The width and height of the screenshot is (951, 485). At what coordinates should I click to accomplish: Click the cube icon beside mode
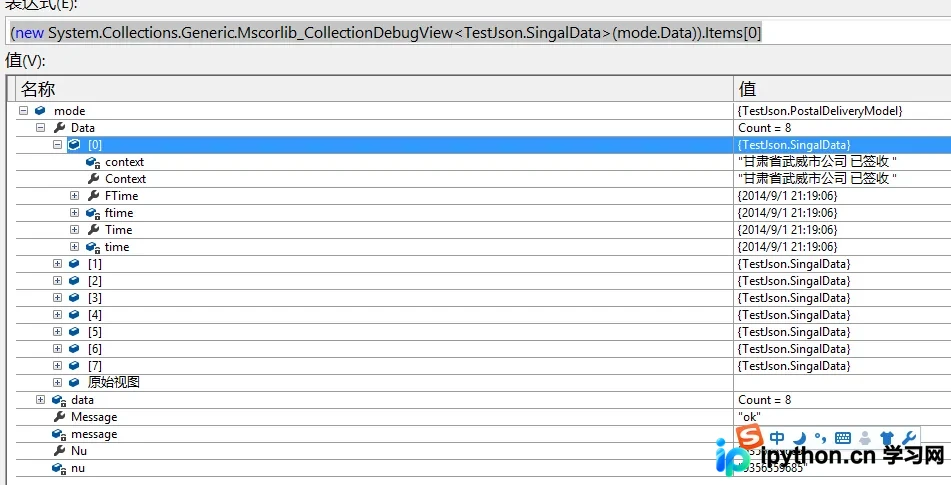click(40, 110)
